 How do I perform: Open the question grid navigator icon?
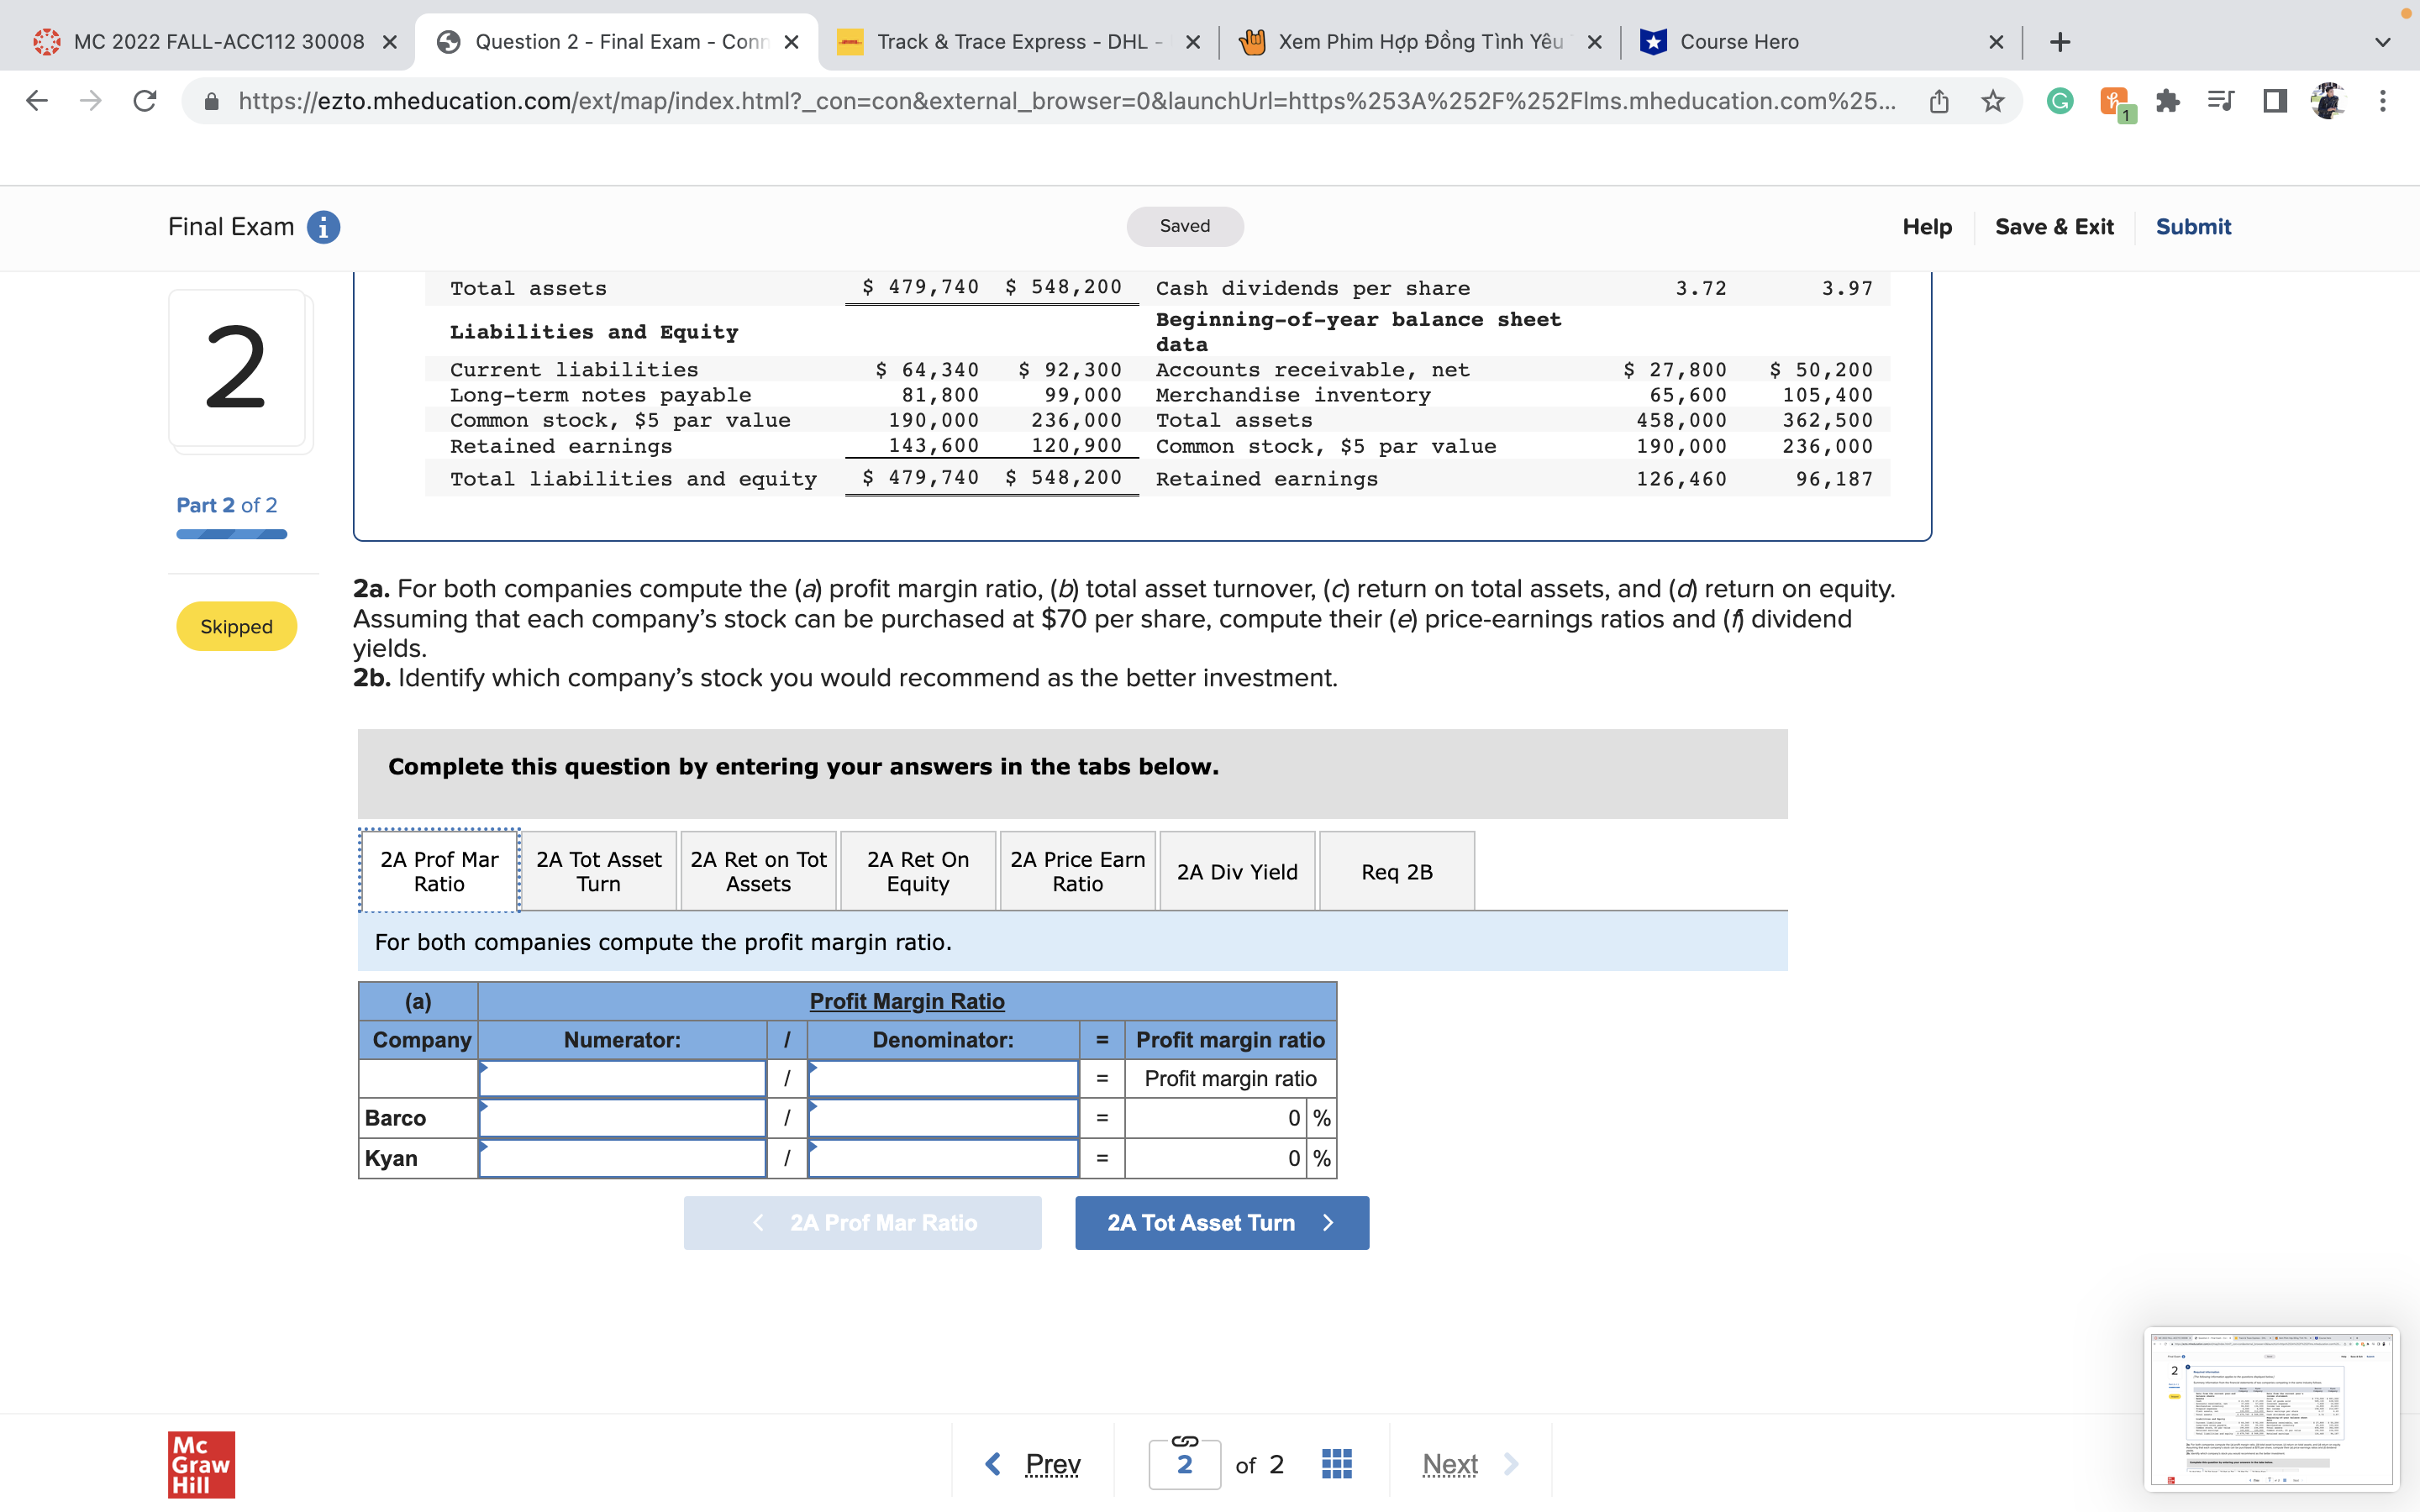(1336, 1464)
